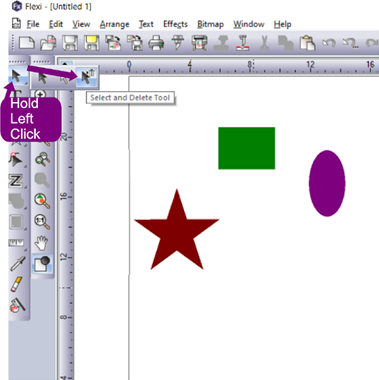Open the Bitmap menu

210,24
